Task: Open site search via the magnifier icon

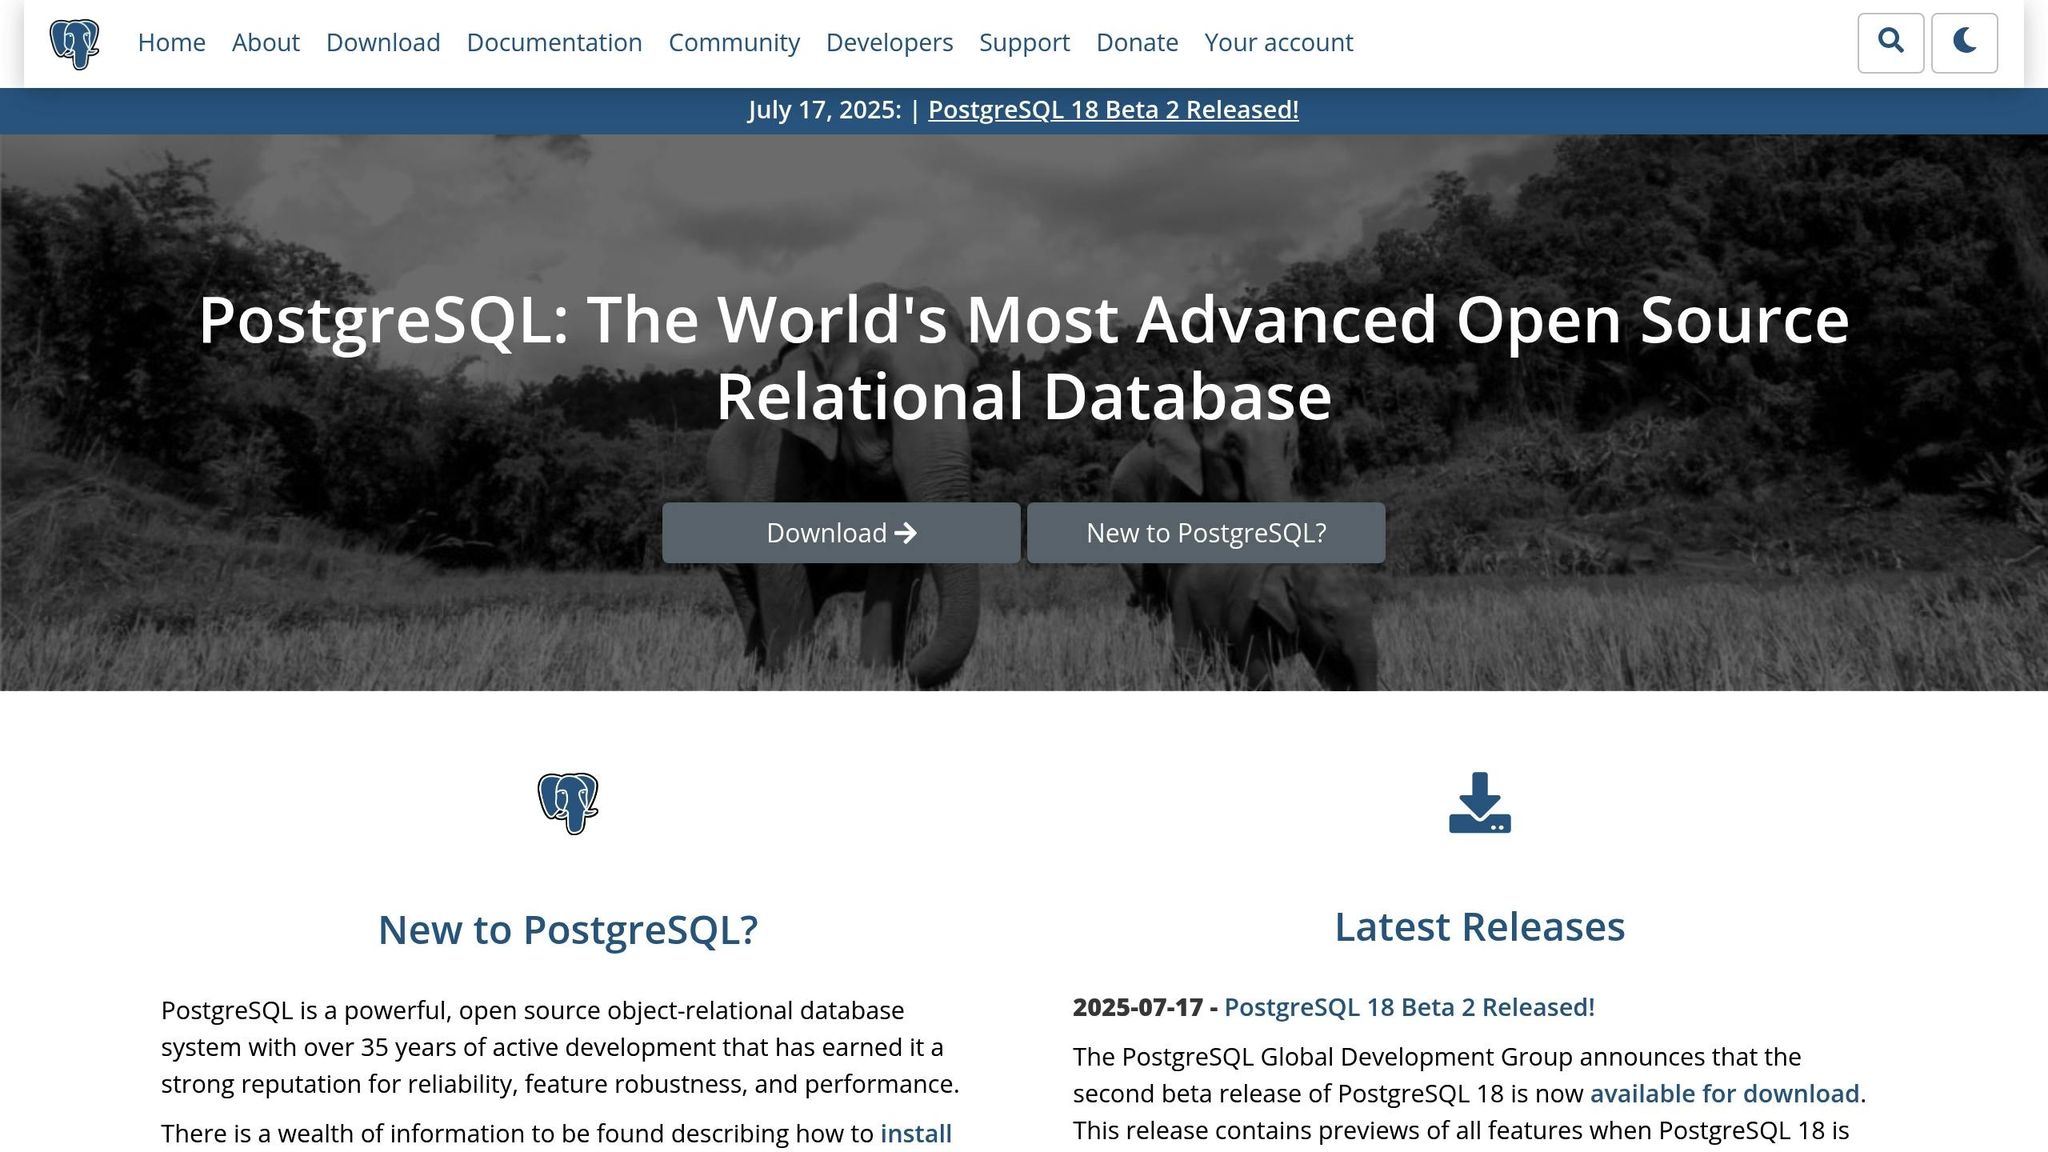Action: coord(1890,42)
